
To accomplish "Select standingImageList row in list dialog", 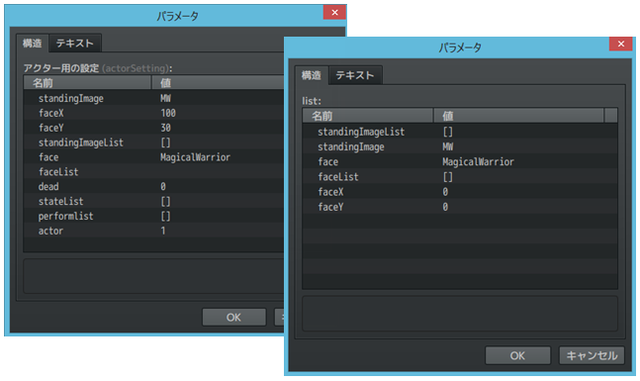I will pos(460,132).
